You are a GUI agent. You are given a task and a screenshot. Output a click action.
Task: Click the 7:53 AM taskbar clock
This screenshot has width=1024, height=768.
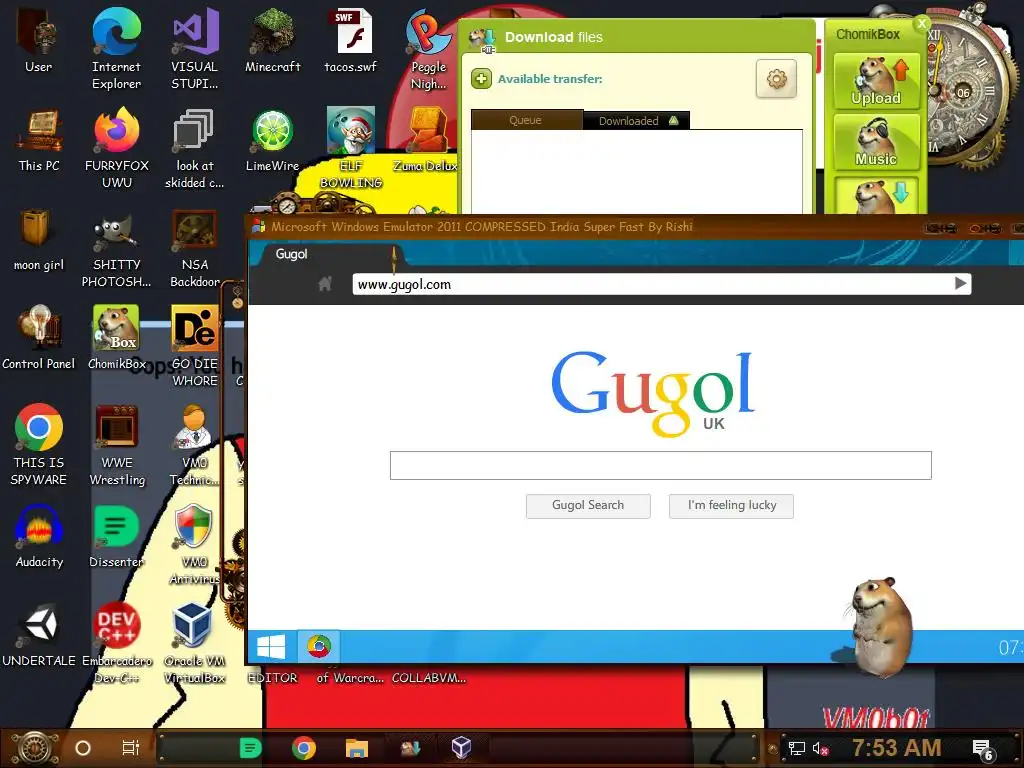[x=897, y=748]
